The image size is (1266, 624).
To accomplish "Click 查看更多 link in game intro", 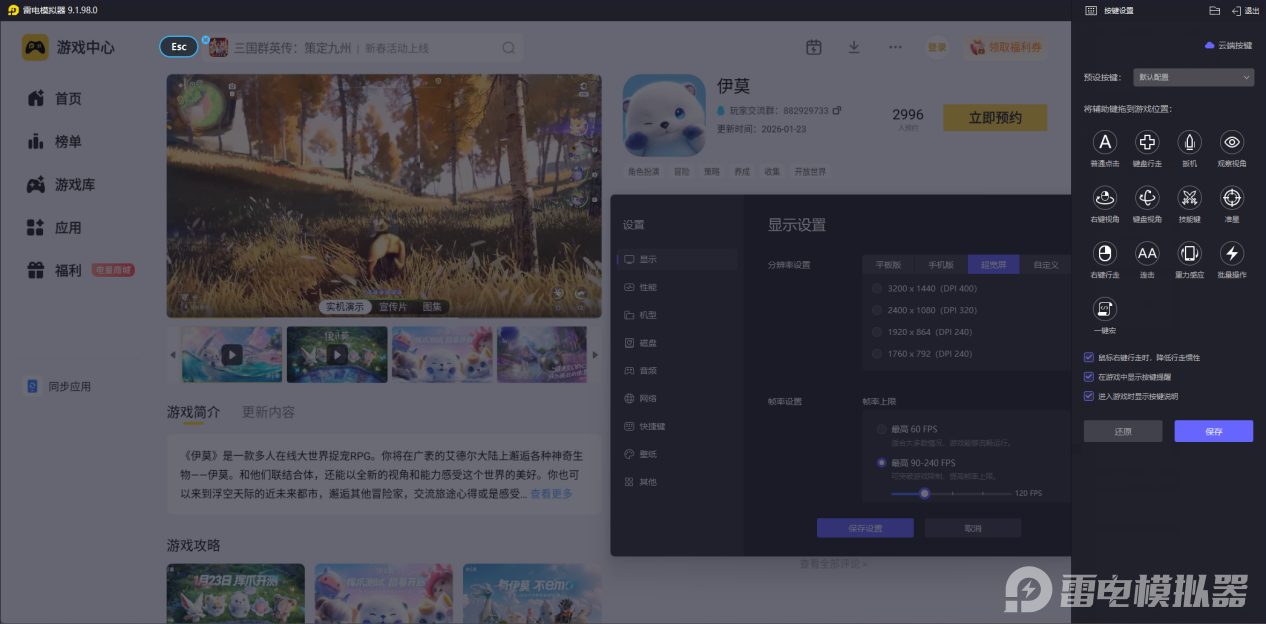I will pos(551,494).
